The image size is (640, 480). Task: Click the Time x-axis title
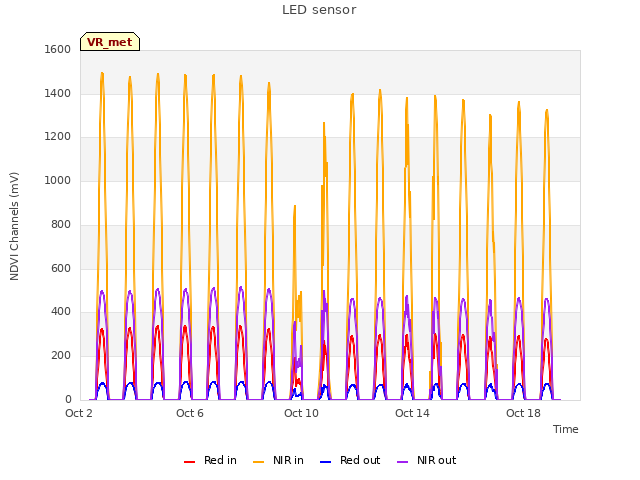coord(565,429)
